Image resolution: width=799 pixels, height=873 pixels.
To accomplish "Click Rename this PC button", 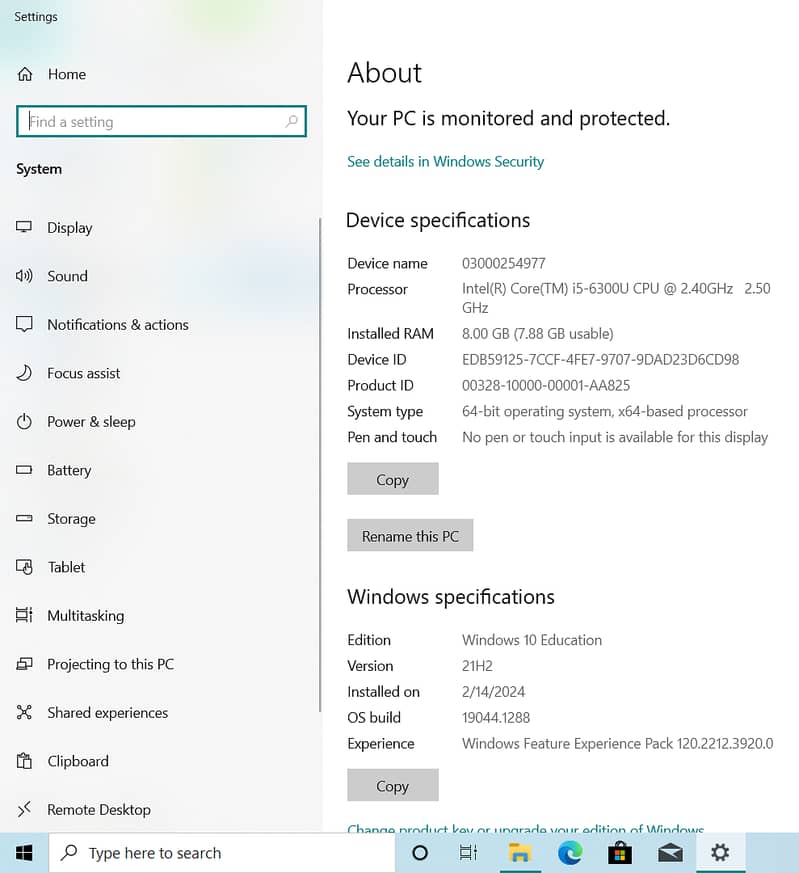I will (x=410, y=536).
